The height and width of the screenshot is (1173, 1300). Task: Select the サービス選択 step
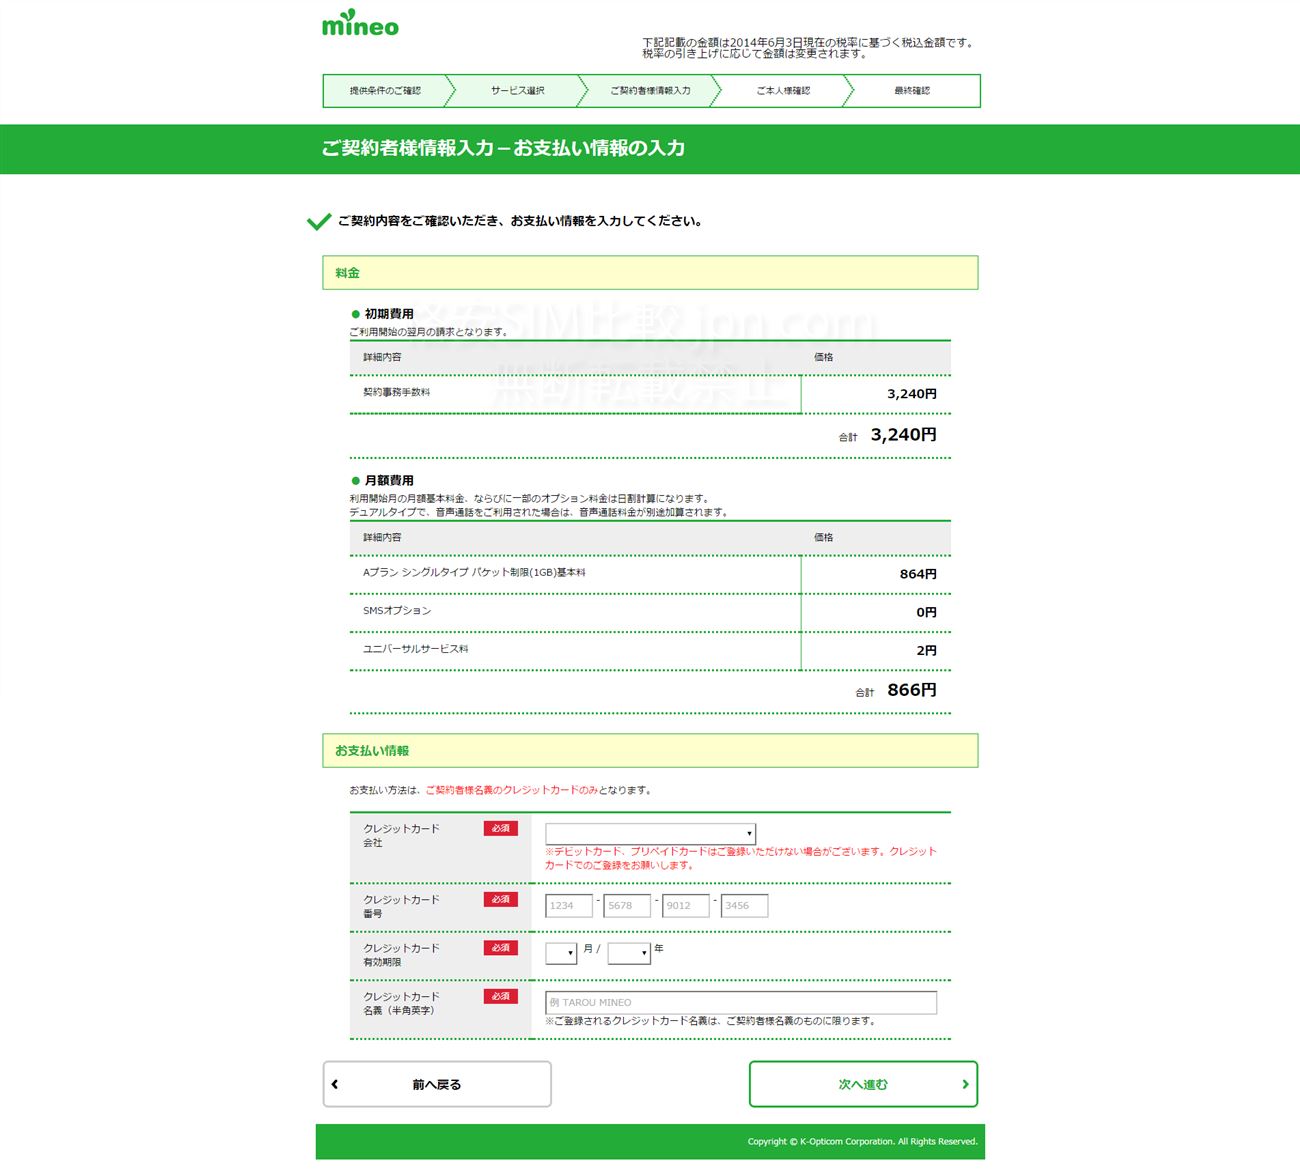tap(517, 91)
